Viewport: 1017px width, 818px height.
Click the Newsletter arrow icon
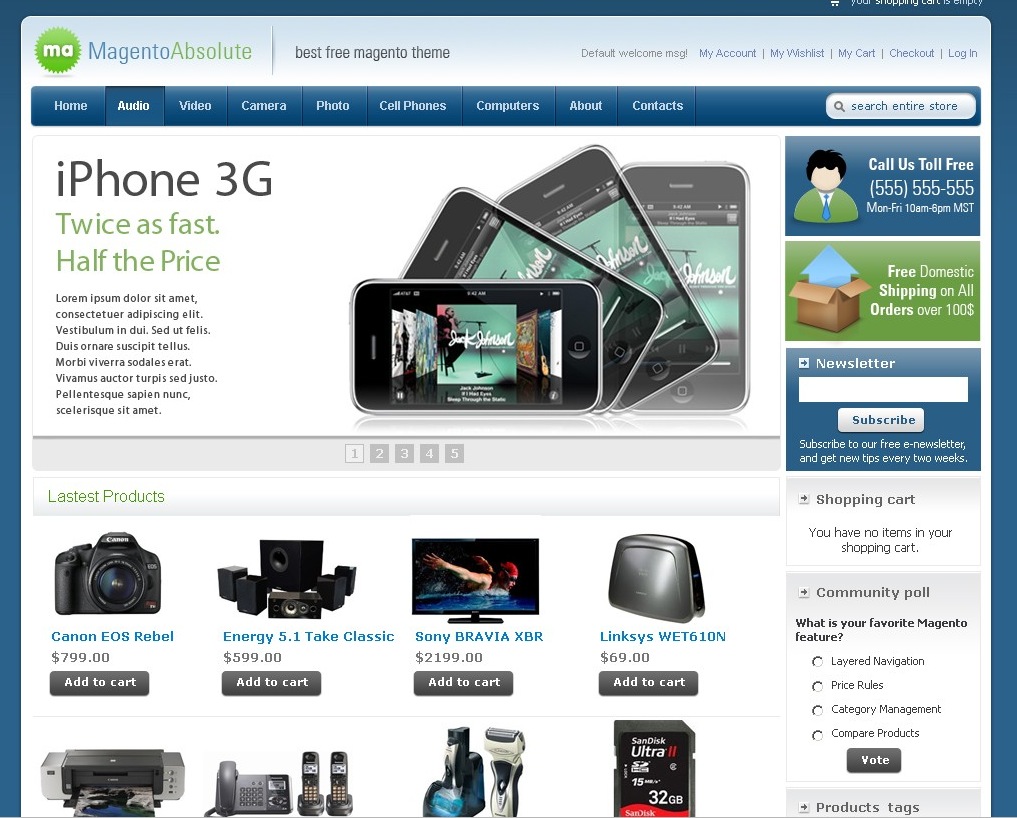coord(804,363)
